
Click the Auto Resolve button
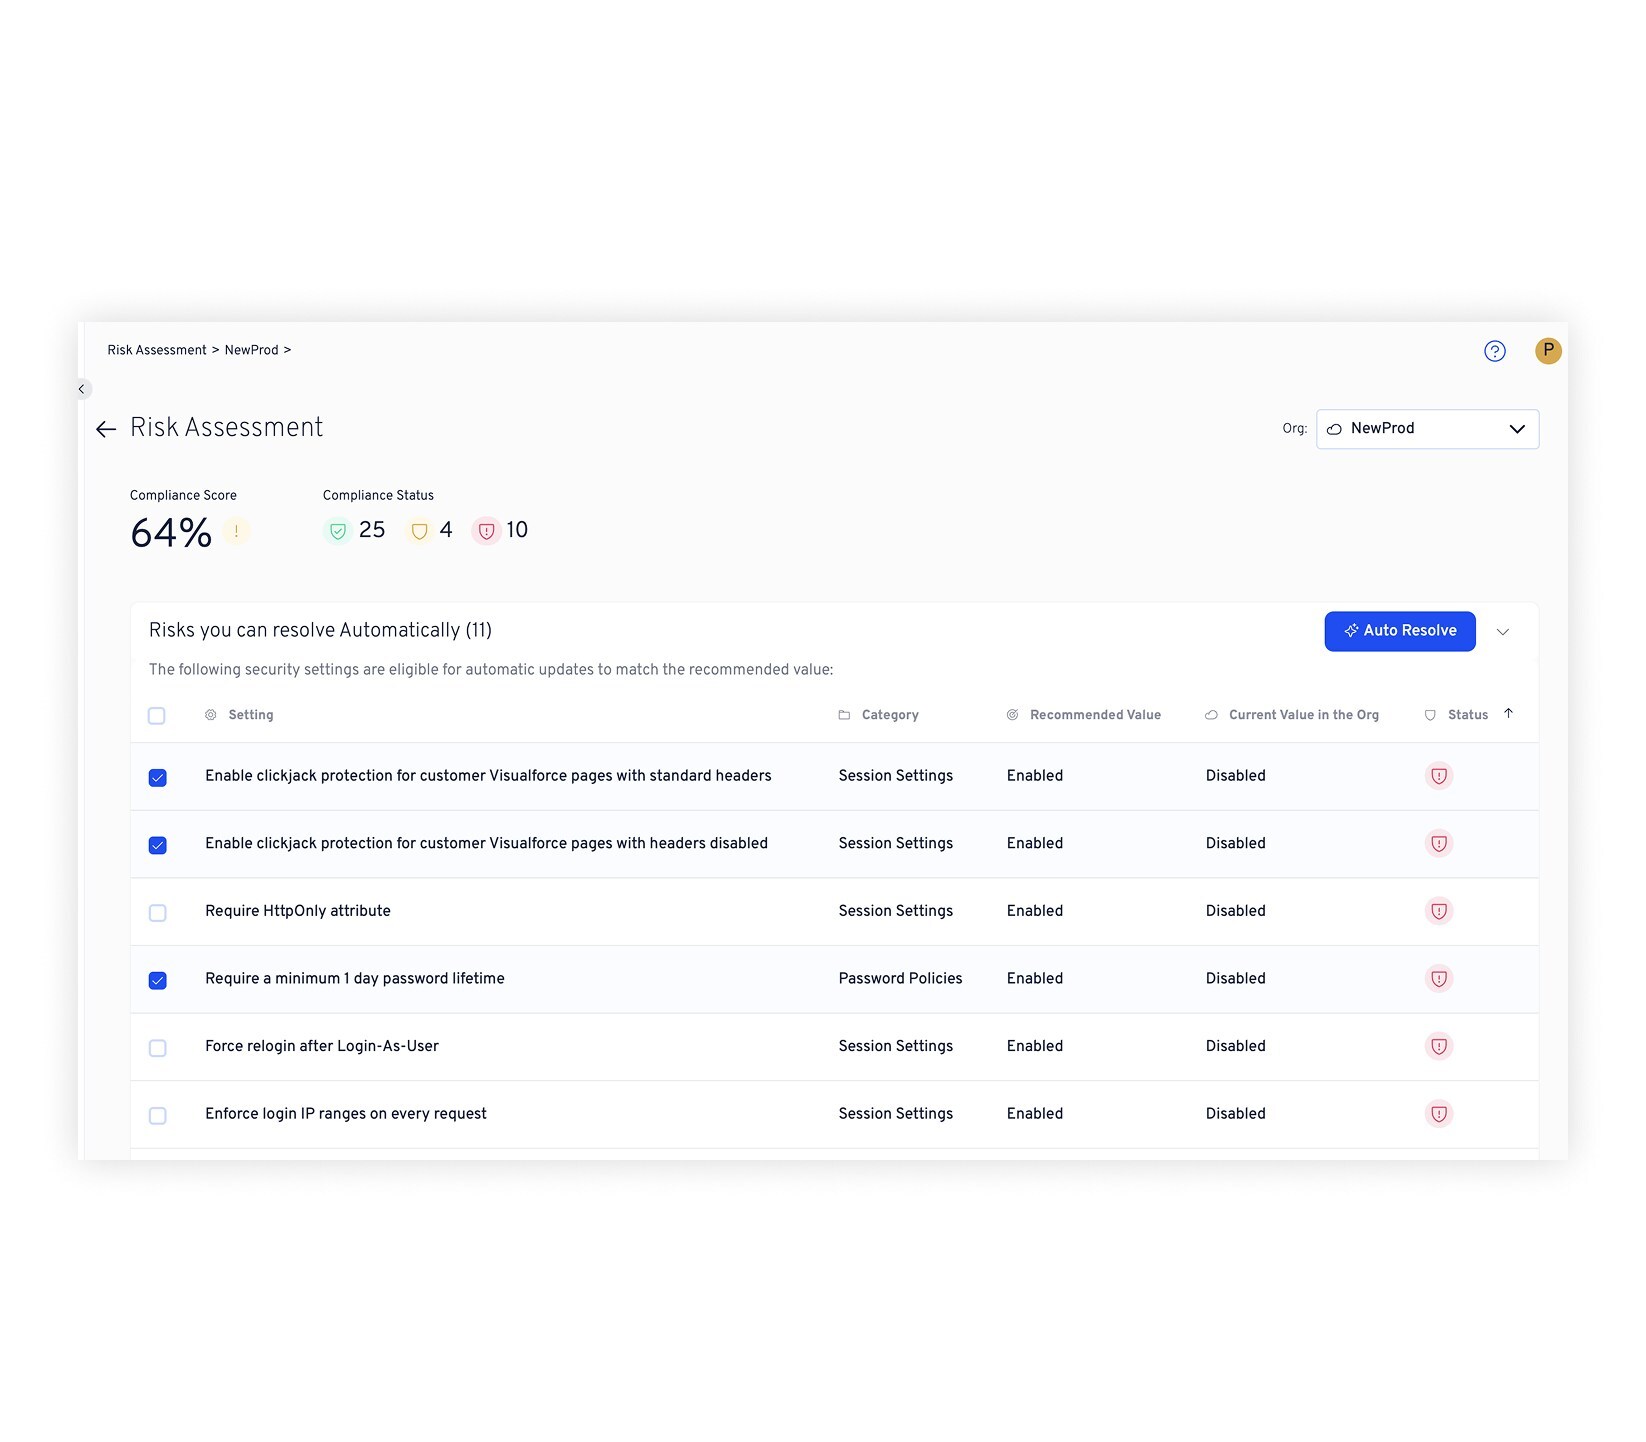point(1399,631)
